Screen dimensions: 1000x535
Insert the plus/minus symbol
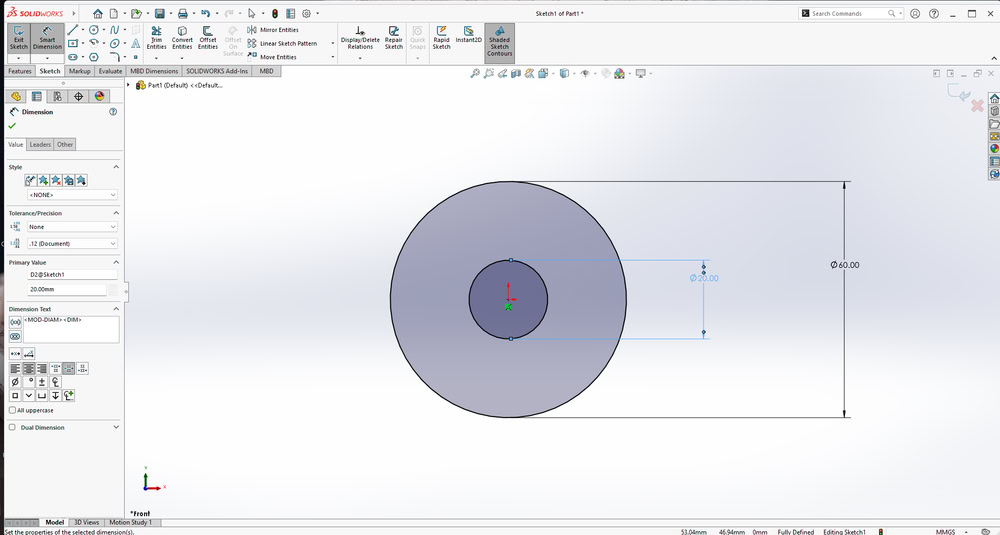pos(42,381)
